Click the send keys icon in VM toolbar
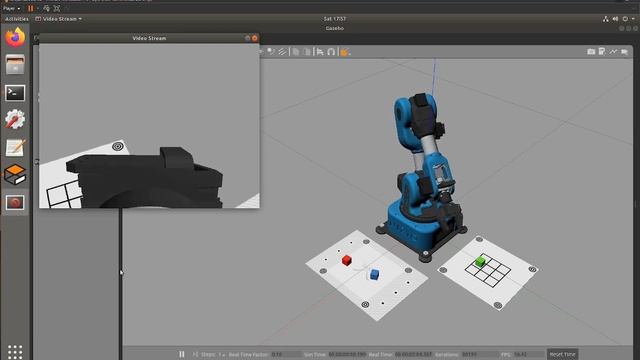This screenshot has width=640, height=360. click(x=47, y=8)
